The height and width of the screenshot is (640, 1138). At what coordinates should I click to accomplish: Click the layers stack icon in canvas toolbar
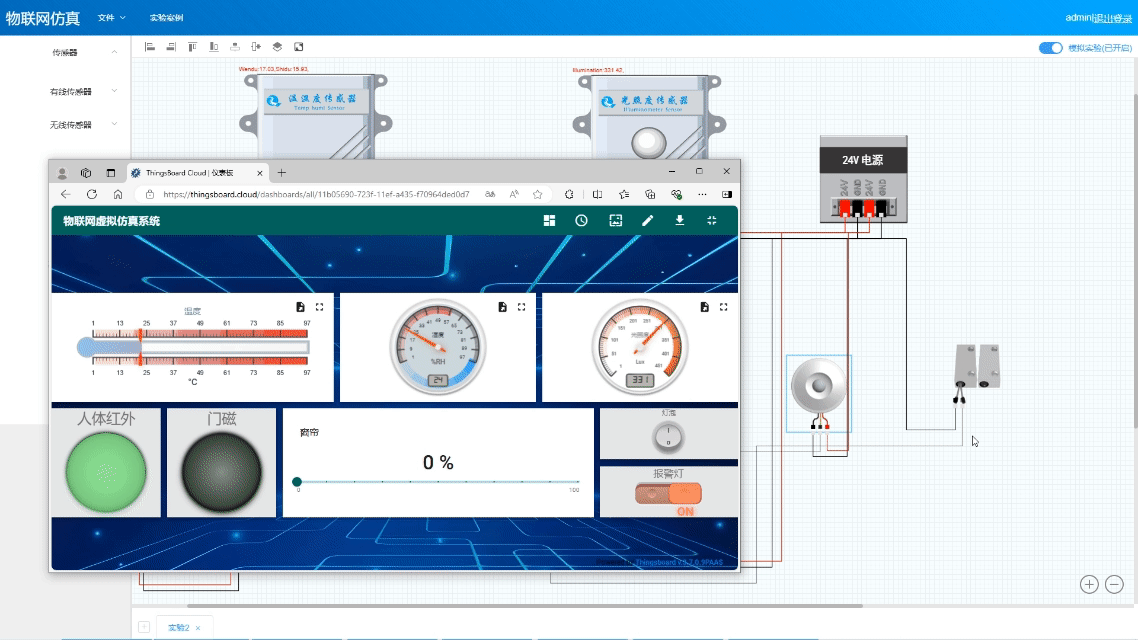click(x=277, y=47)
